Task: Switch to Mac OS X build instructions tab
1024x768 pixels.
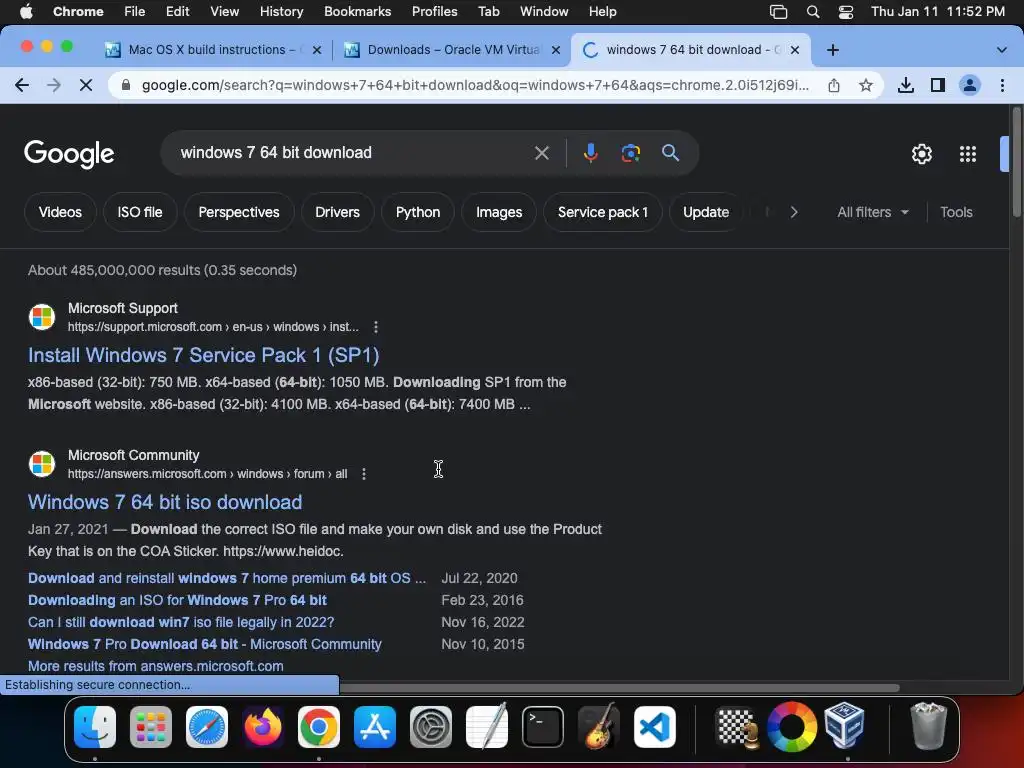Action: [x=214, y=50]
